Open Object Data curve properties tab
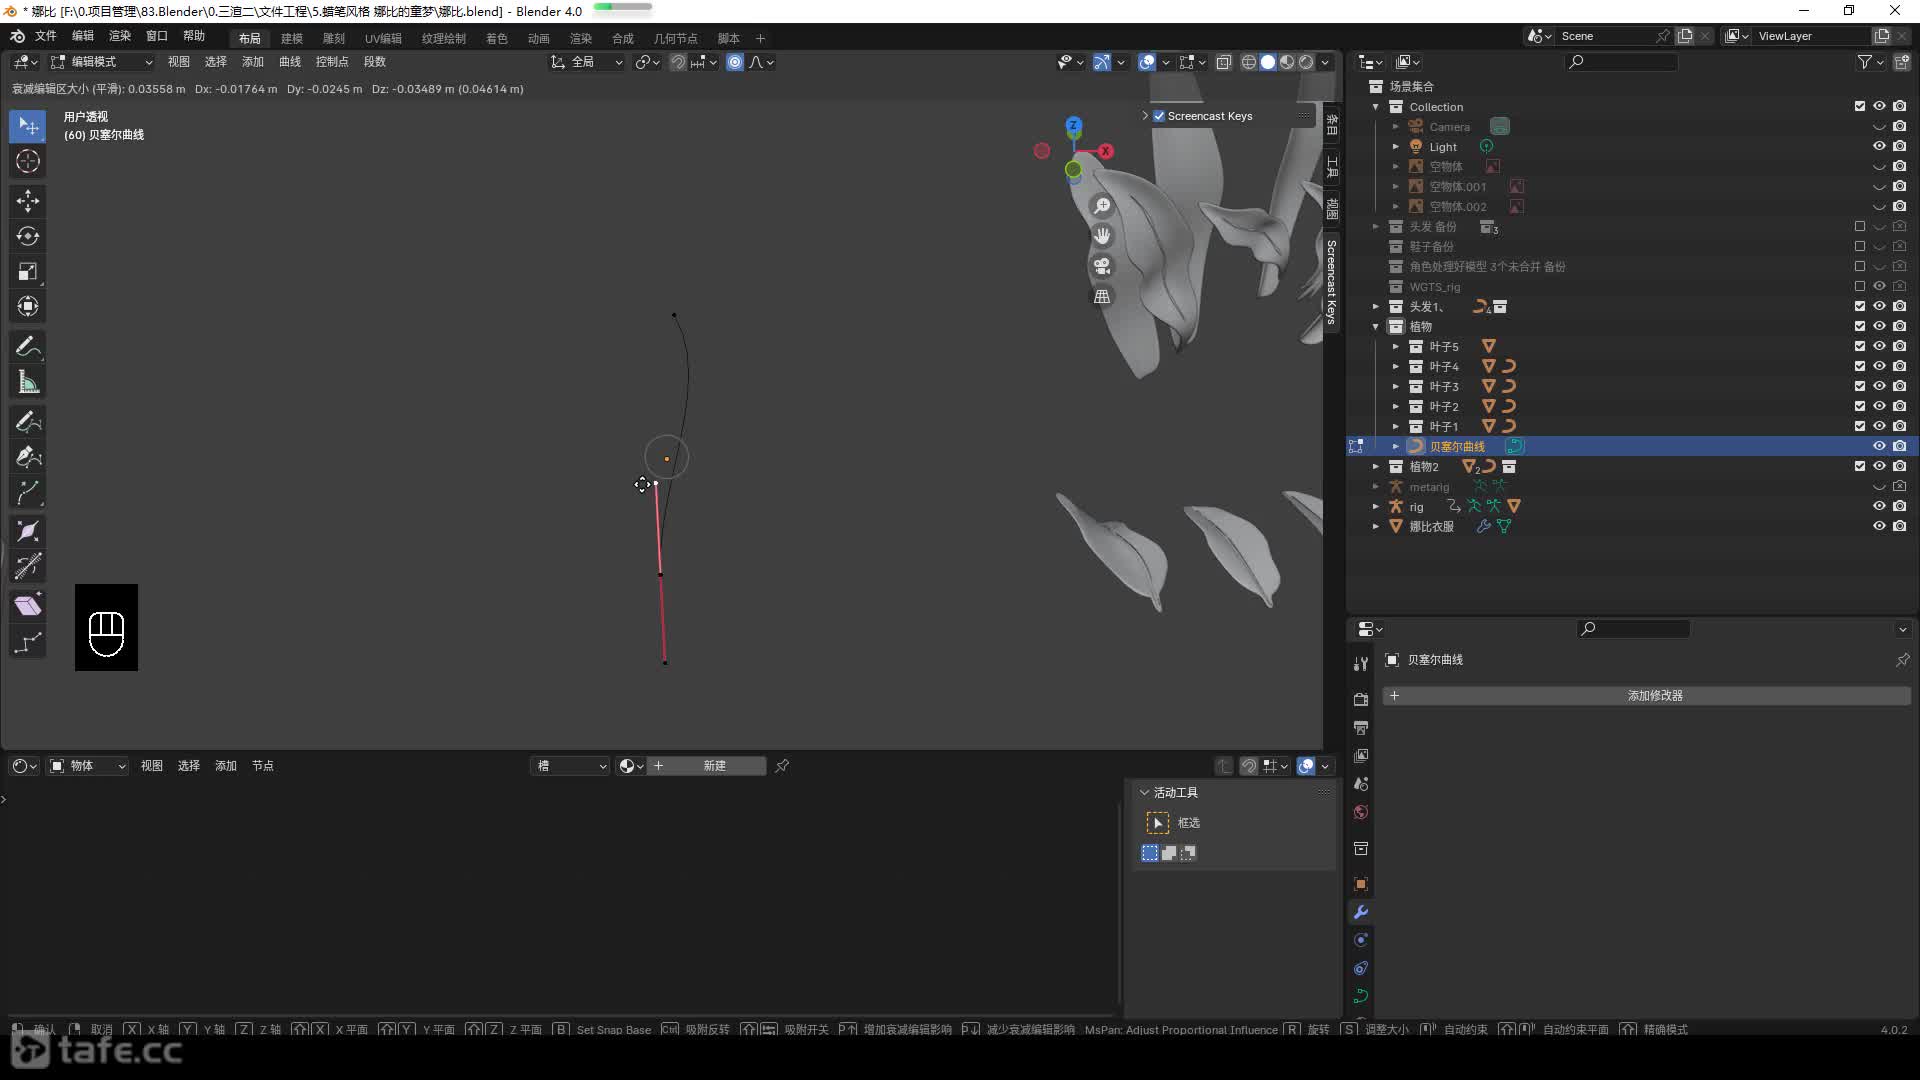1920x1080 pixels. tap(1361, 996)
